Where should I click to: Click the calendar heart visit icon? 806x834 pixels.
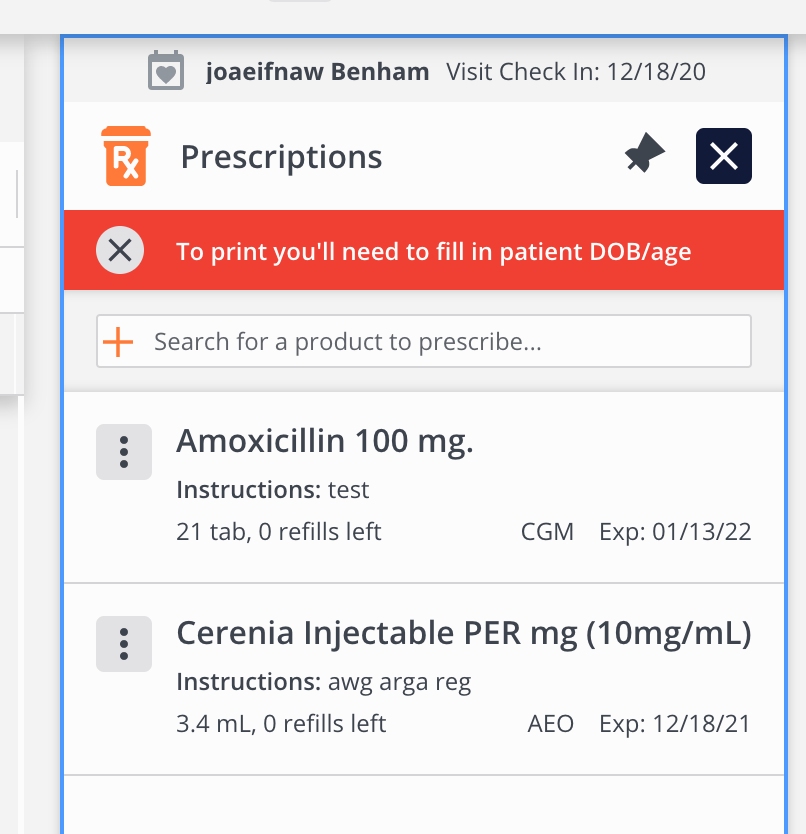tap(166, 72)
